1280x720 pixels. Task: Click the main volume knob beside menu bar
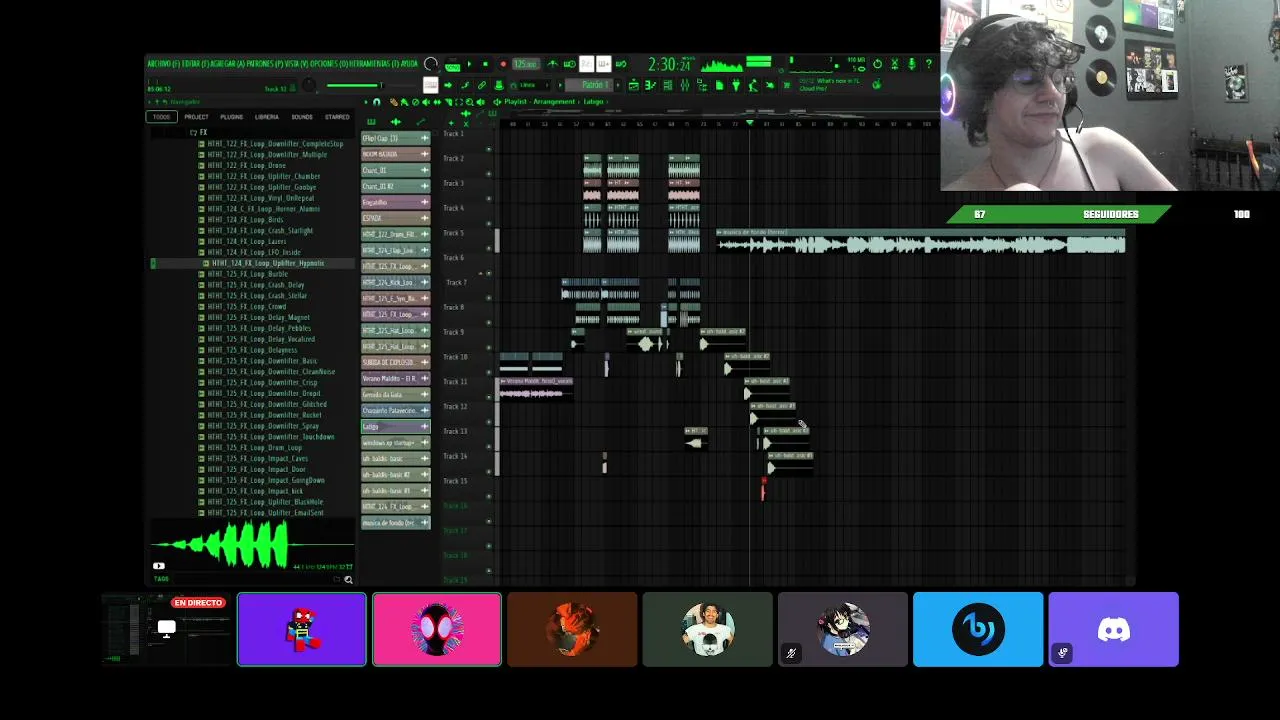(x=431, y=64)
